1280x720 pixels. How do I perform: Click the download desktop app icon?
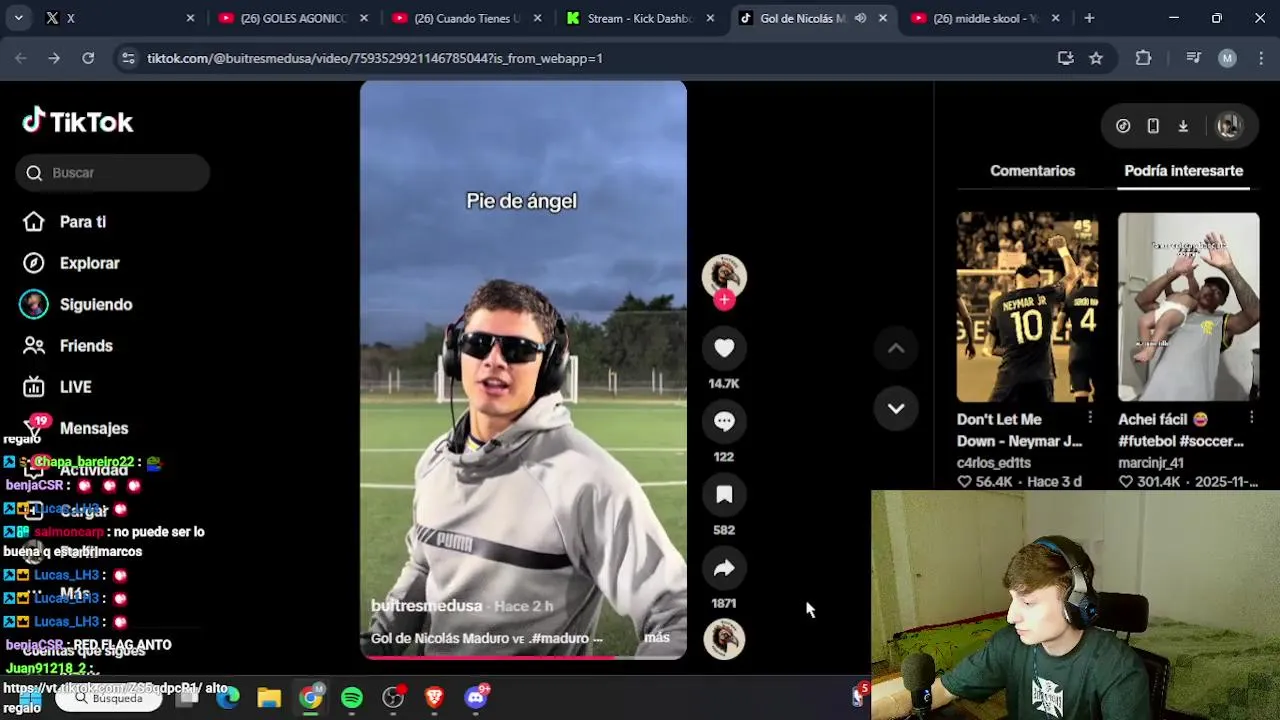1183,126
